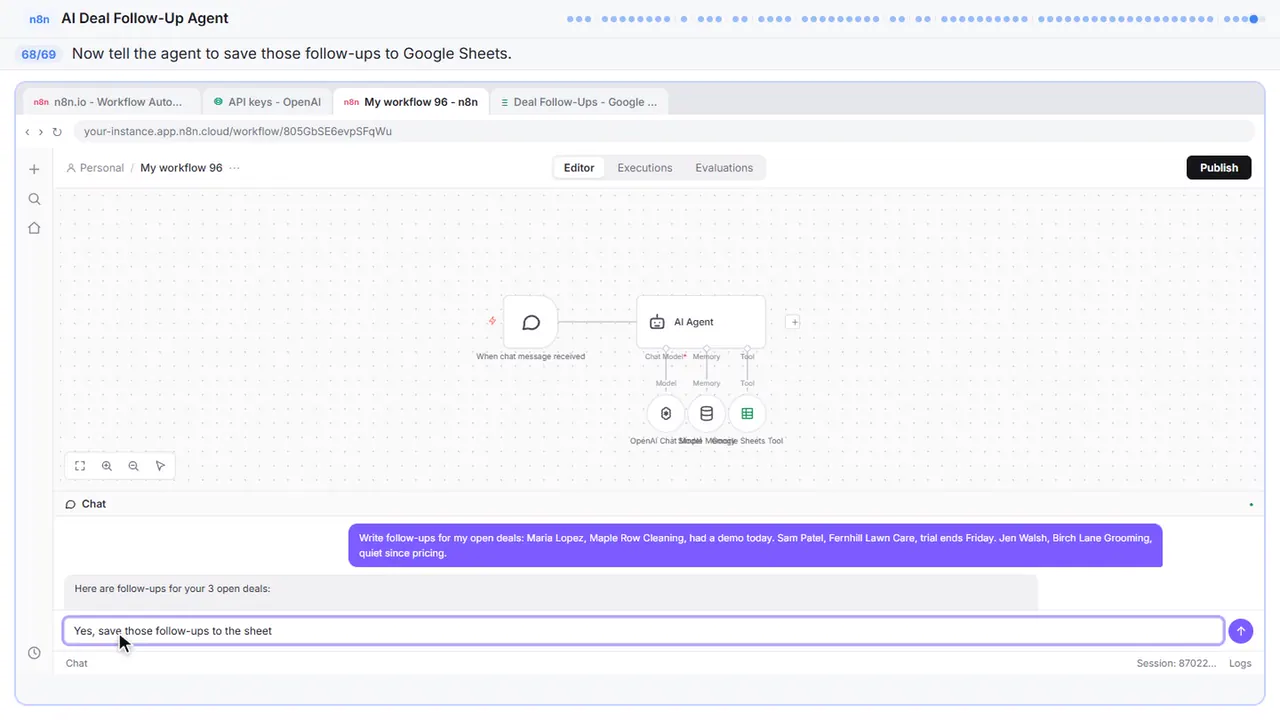Open search from the left sidebar
1280x720 pixels.
click(34, 199)
